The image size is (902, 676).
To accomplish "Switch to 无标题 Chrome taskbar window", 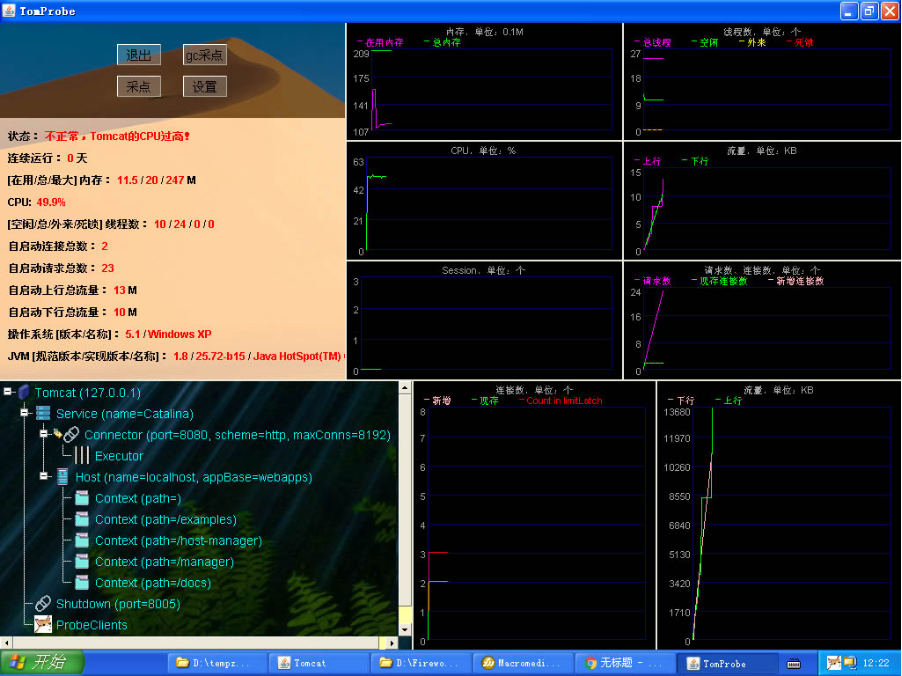I will [x=625, y=663].
